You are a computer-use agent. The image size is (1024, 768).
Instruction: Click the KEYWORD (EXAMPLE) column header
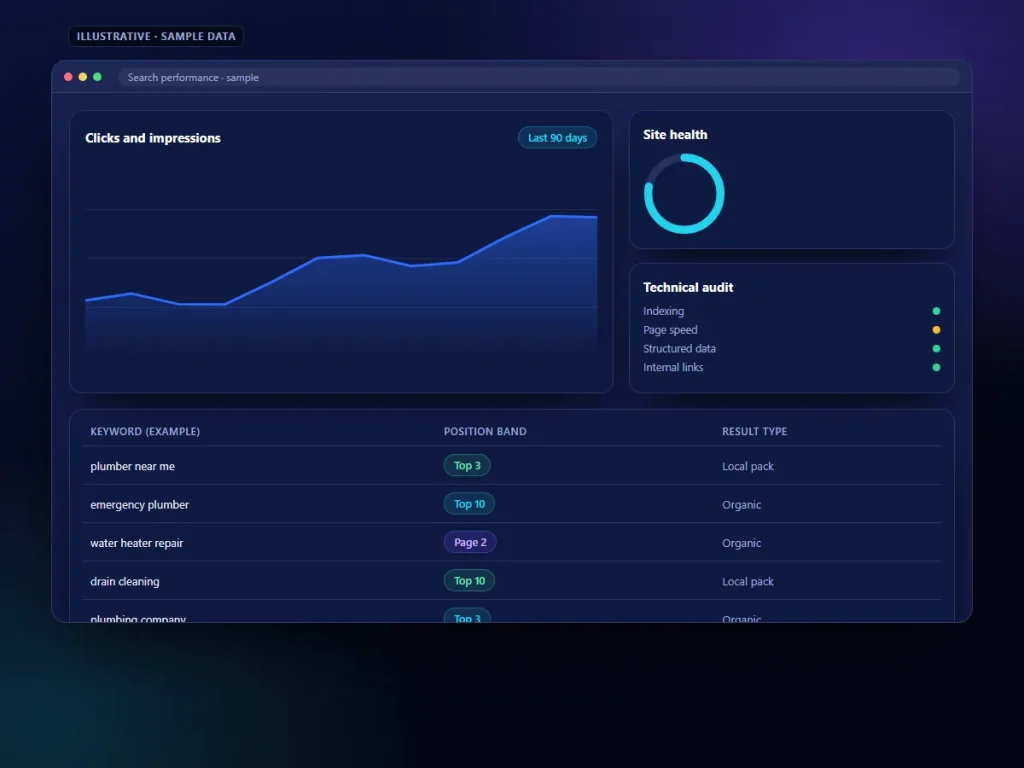coord(145,432)
